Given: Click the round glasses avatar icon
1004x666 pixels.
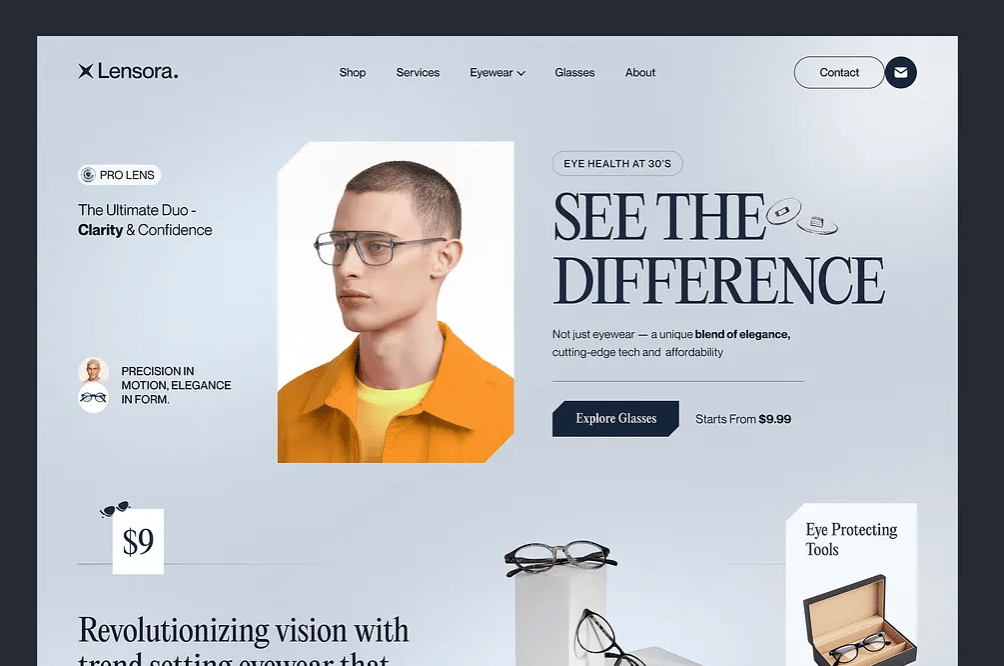Looking at the screenshot, I should [93, 398].
